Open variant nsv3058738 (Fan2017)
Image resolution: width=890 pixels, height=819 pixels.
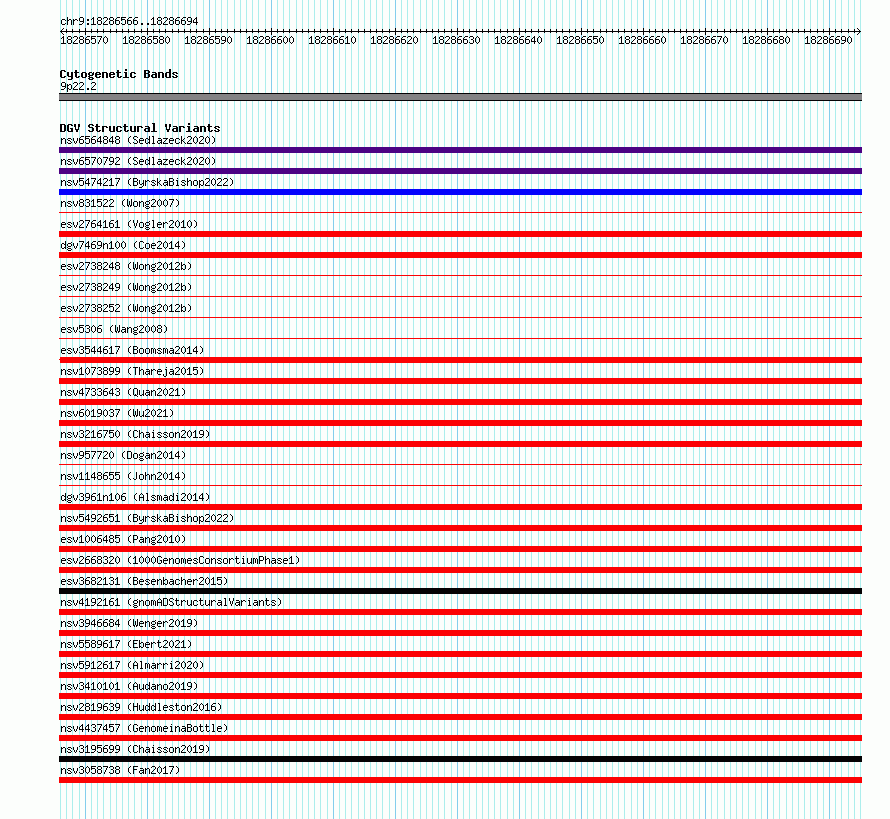coord(120,770)
